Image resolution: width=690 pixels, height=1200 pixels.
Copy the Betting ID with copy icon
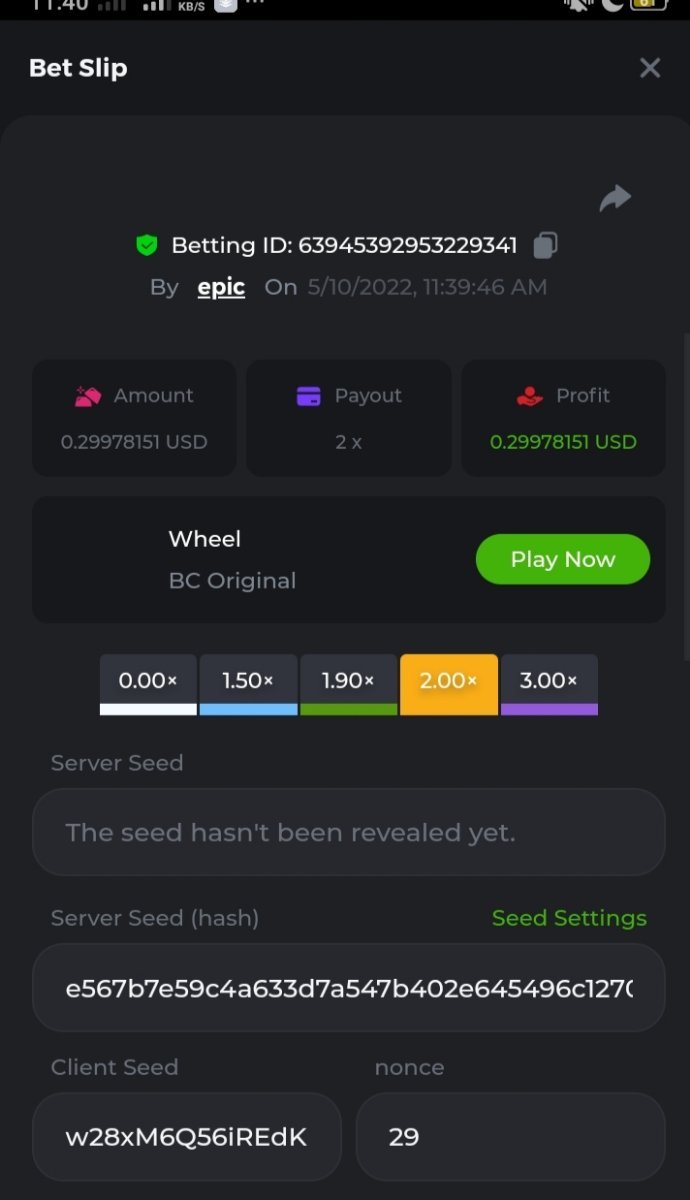(x=545, y=245)
